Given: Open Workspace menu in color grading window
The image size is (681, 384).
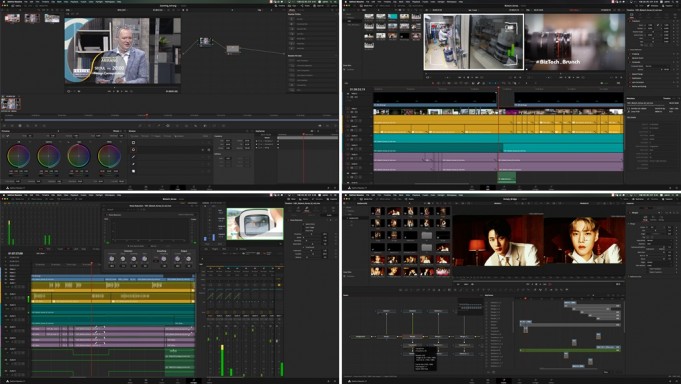Looking at the screenshot, I should click(110, 2).
